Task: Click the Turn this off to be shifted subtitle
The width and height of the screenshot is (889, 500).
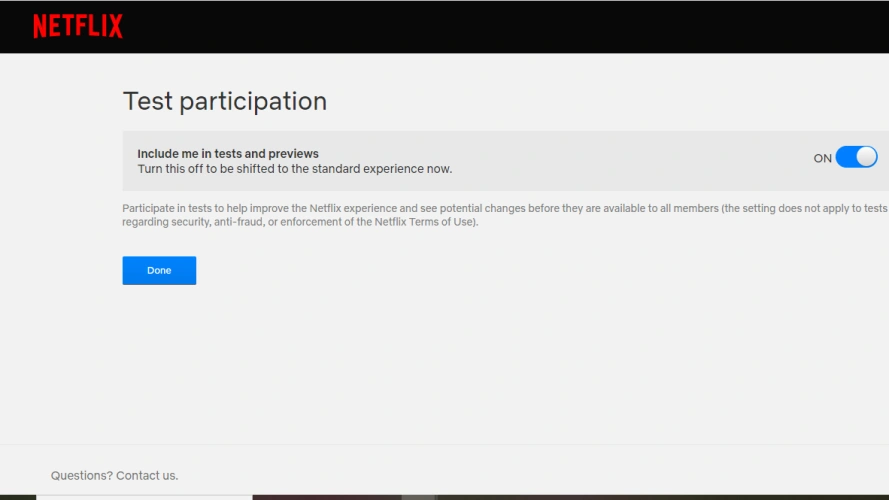Action: coord(294,169)
